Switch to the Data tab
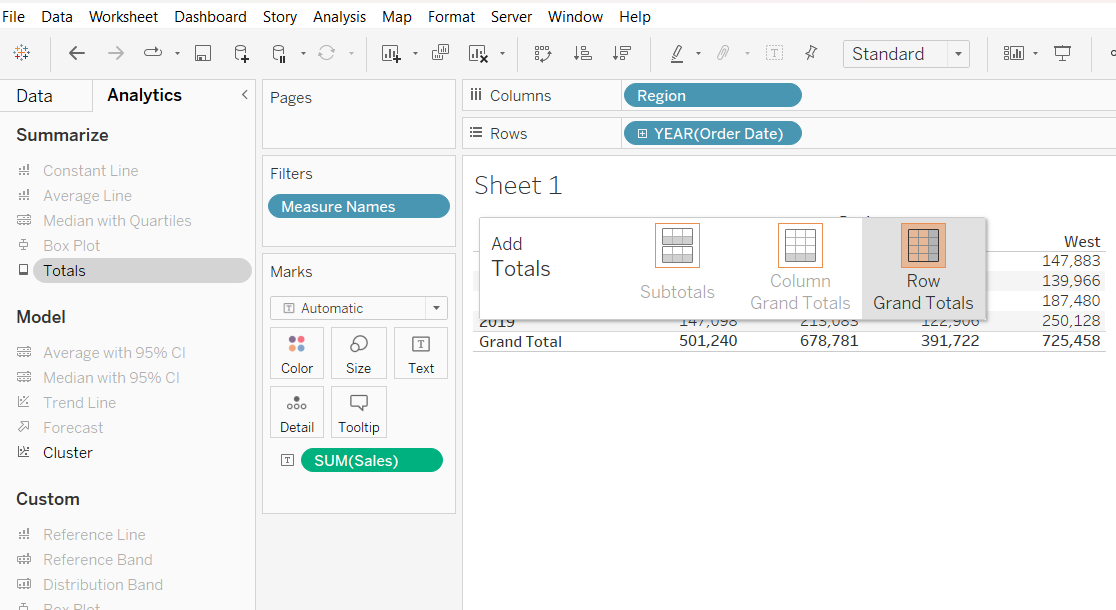Image resolution: width=1116 pixels, height=610 pixels. click(x=34, y=96)
